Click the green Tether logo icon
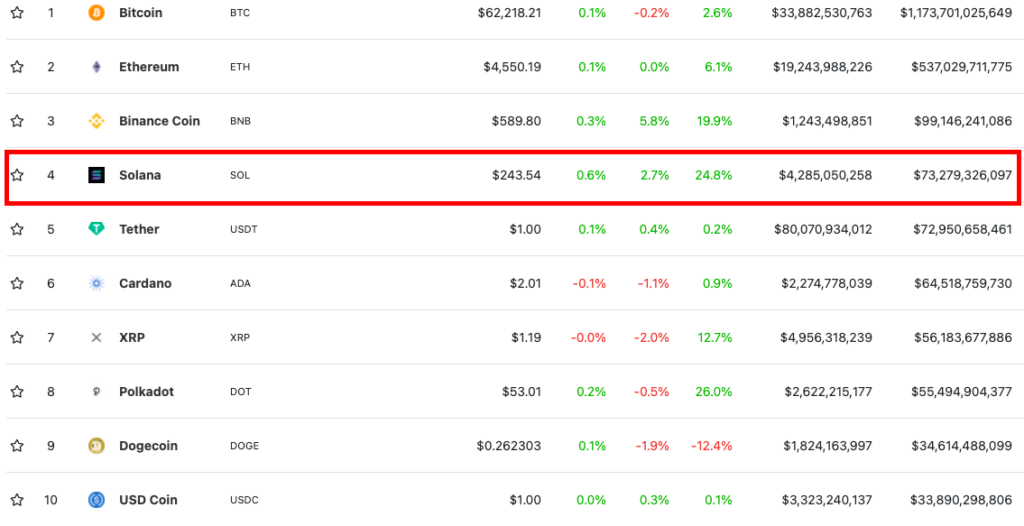Screen dimensions: 1024x526 (97, 229)
